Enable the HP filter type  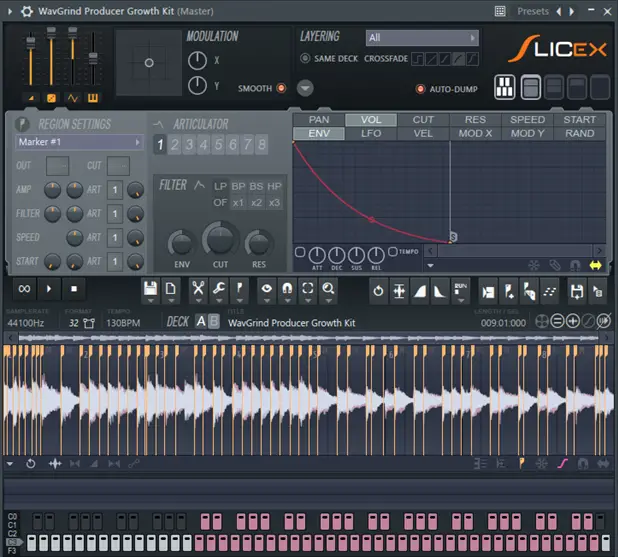tap(274, 186)
